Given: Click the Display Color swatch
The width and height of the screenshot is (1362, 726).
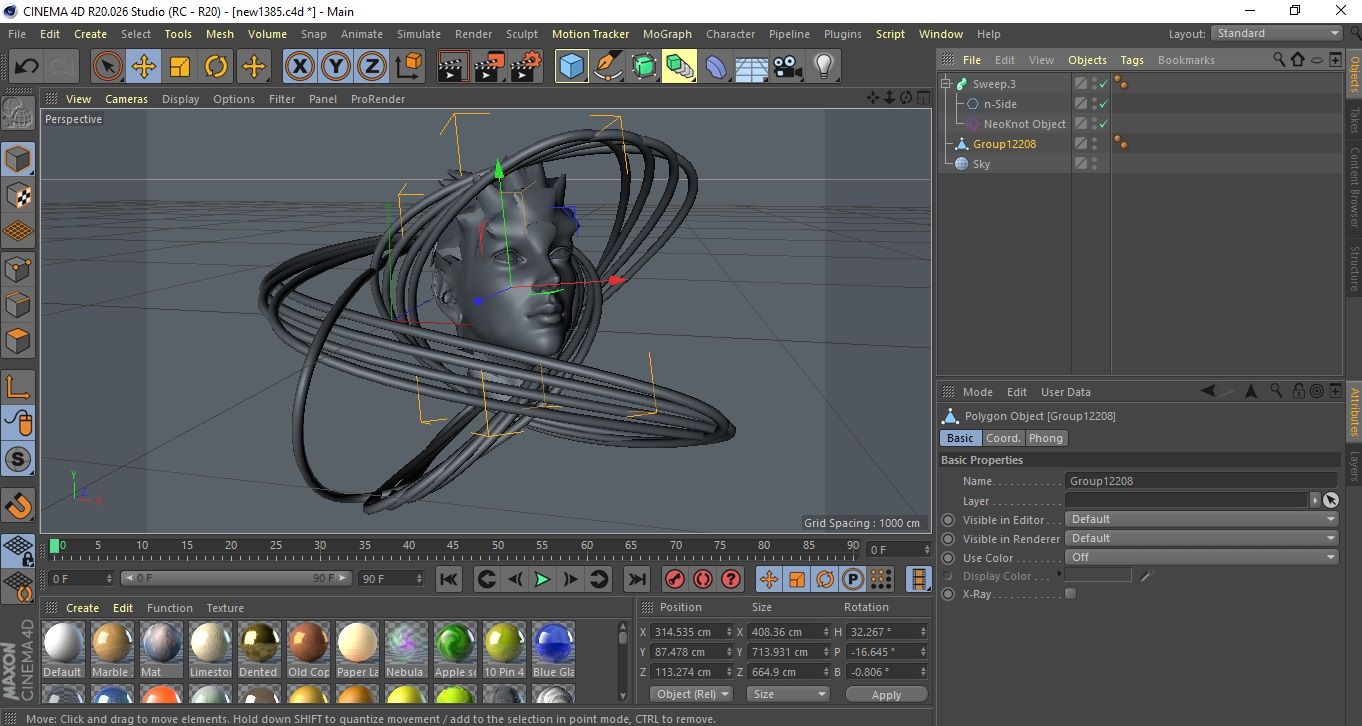Looking at the screenshot, I should tap(1098, 576).
